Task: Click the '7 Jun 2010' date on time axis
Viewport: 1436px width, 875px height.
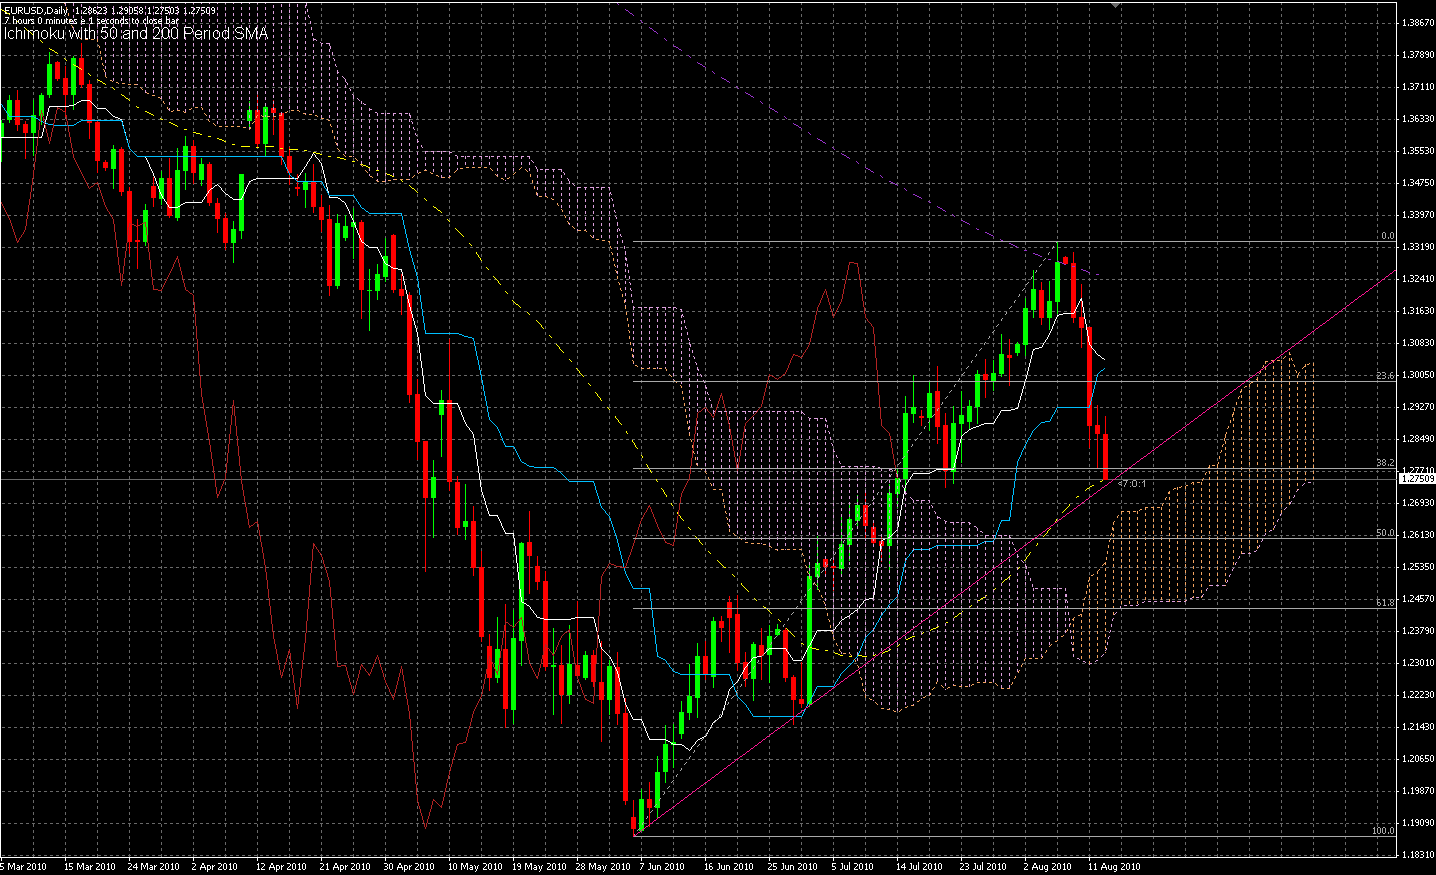Action: (662, 867)
